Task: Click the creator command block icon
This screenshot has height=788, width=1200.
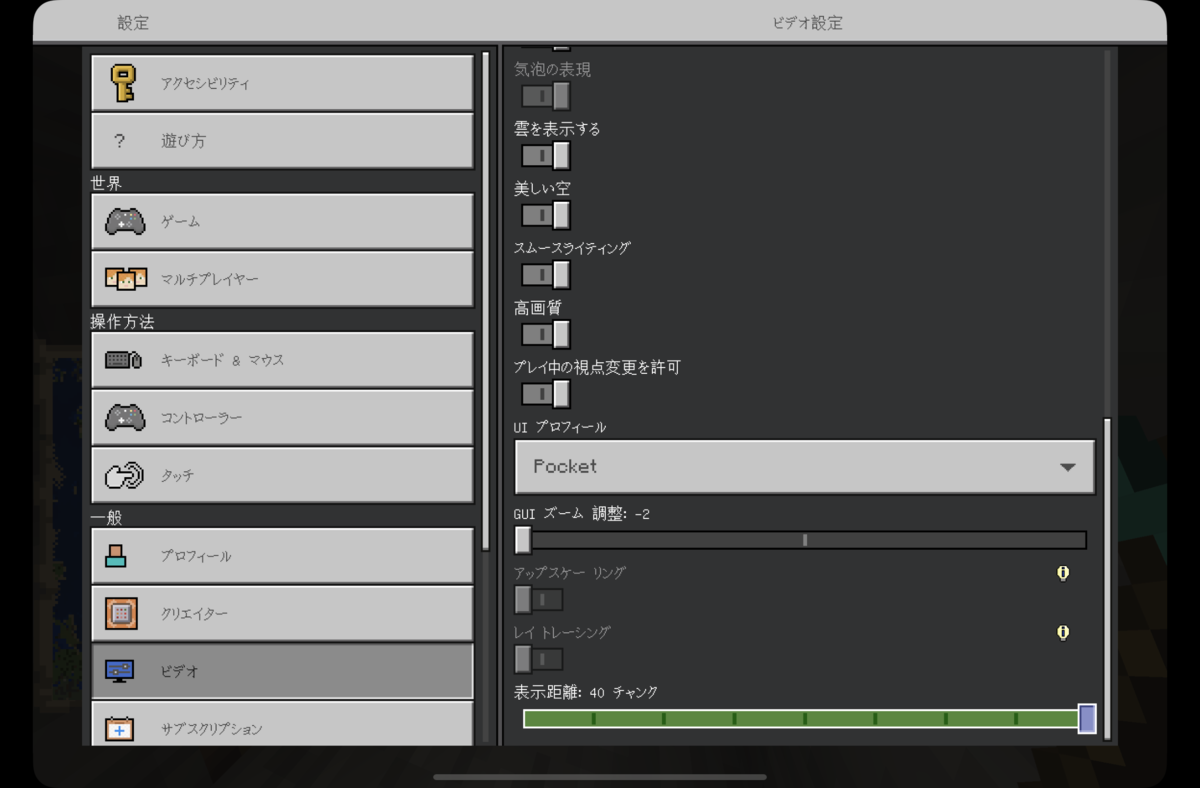Action: (x=121, y=613)
